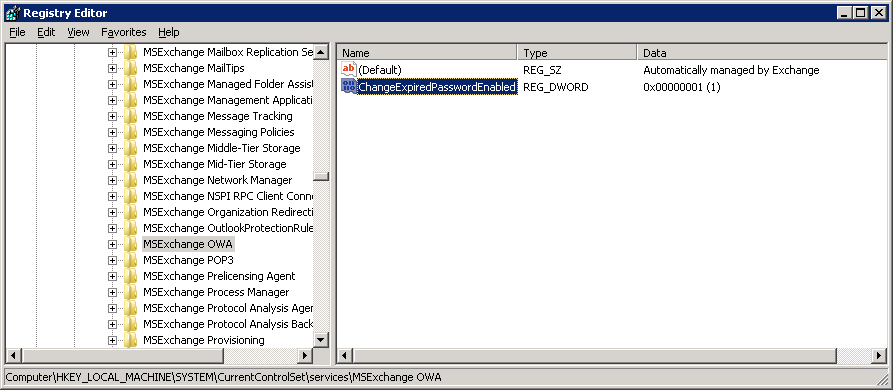Click the string icon of (Default) value
The width and height of the screenshot is (893, 390).
(349, 70)
